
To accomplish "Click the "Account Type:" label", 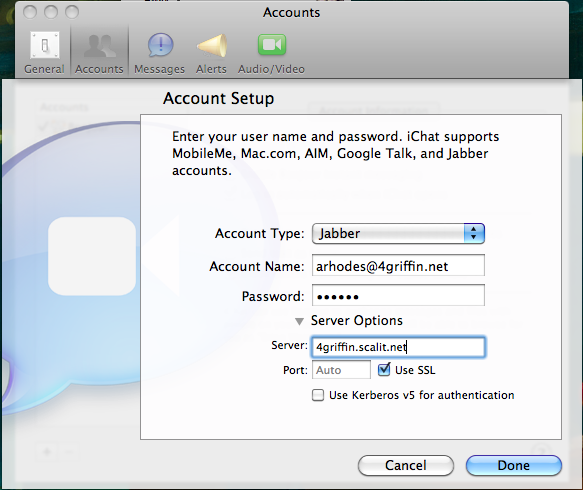I will (260, 233).
